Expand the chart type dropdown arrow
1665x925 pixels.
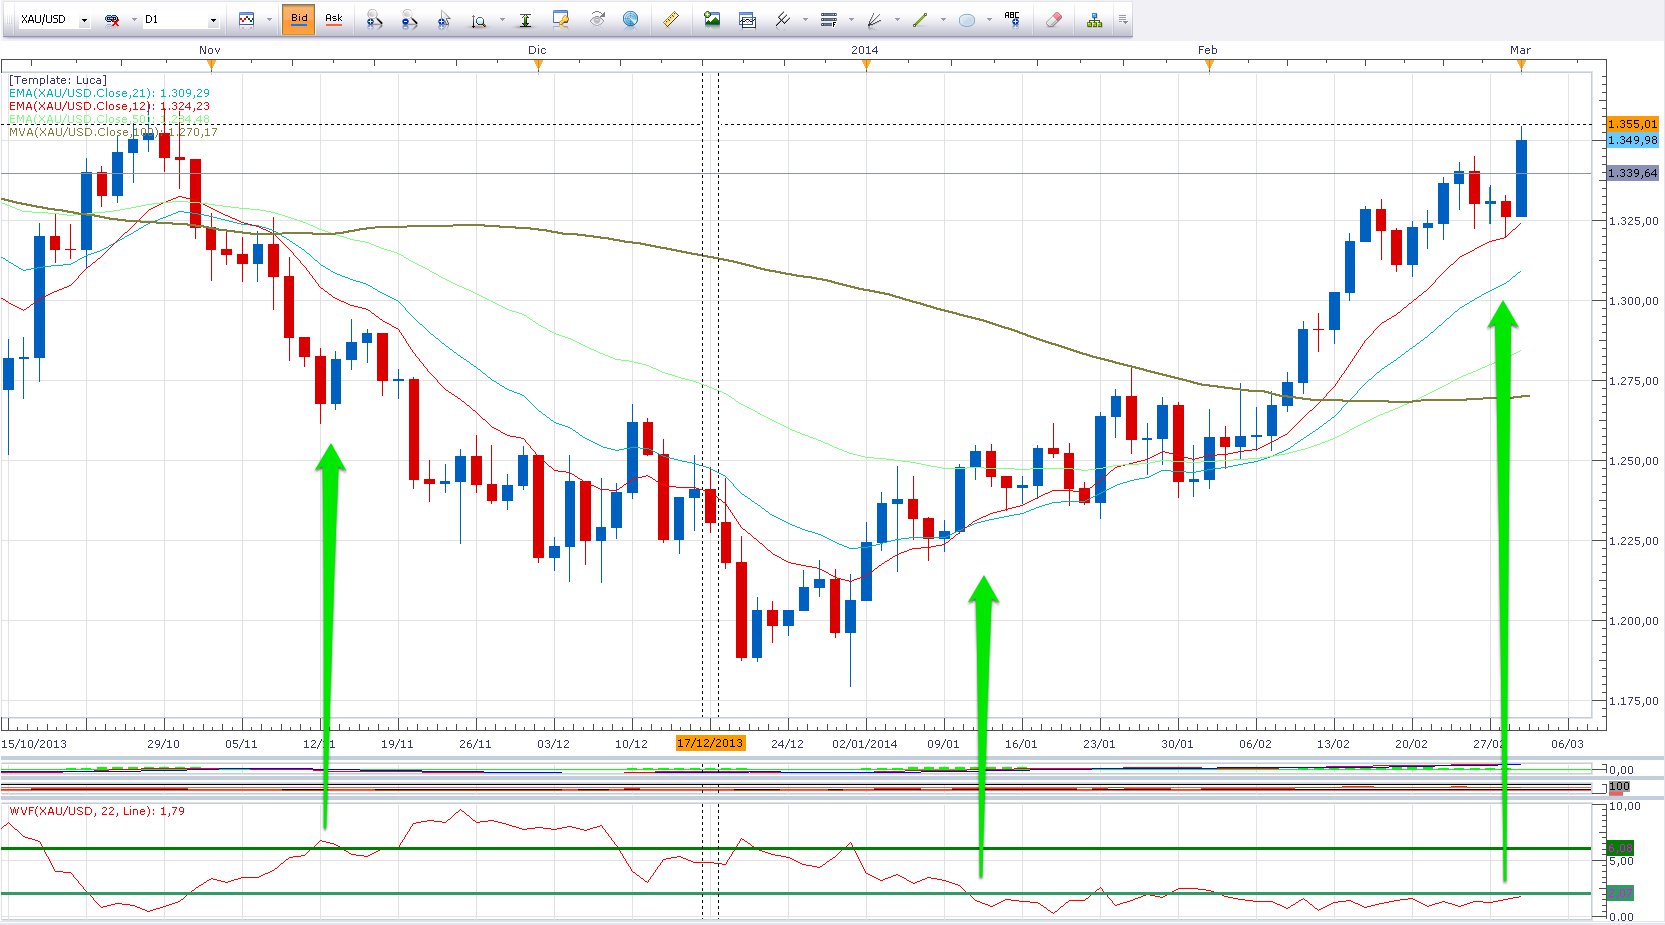269,20
